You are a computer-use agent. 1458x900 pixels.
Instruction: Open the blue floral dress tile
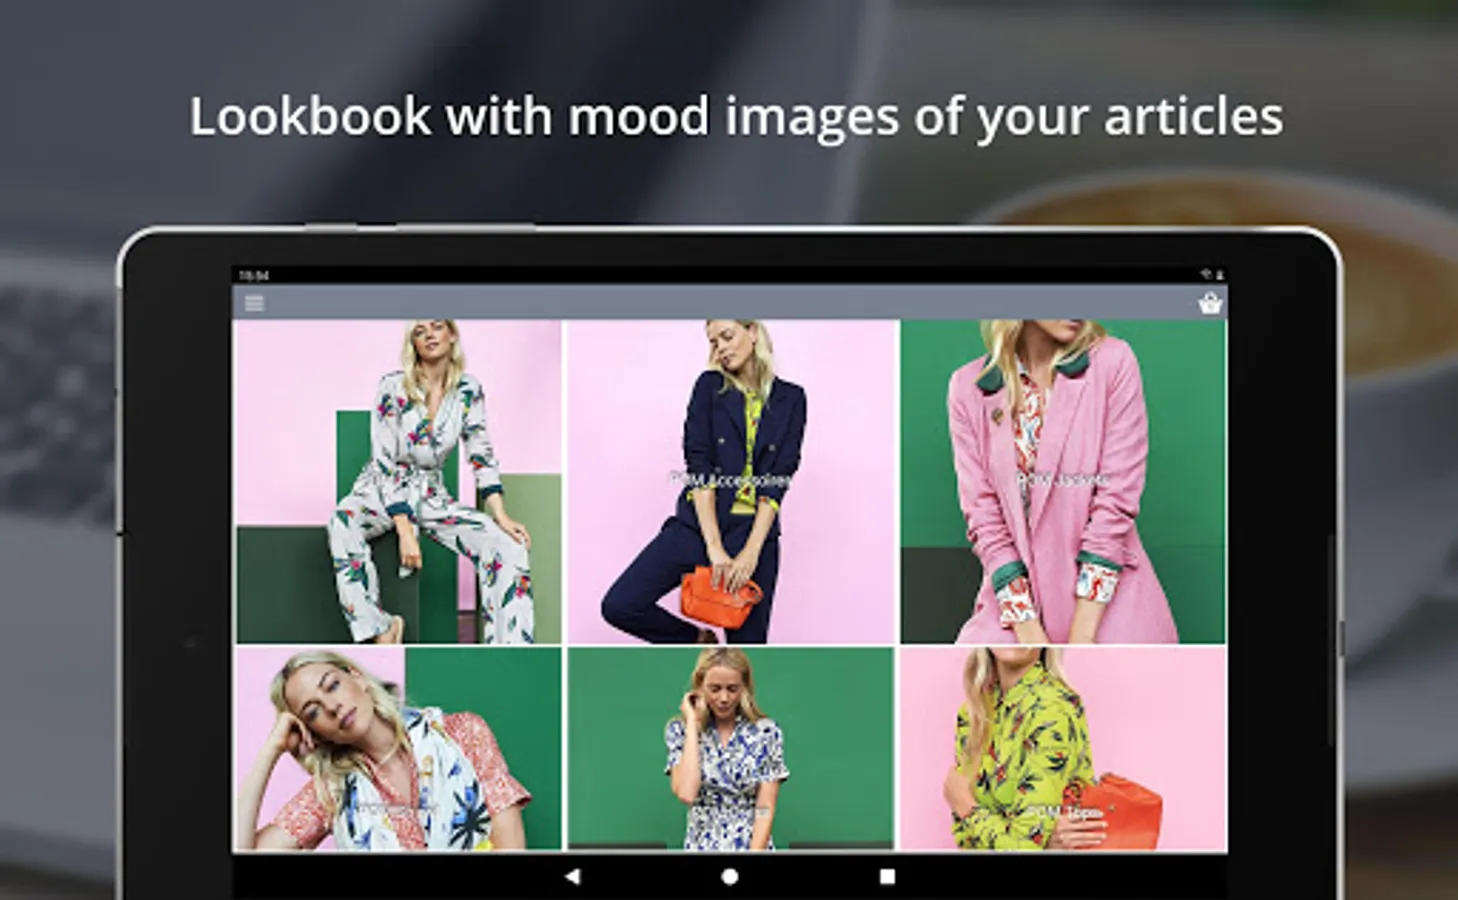click(x=731, y=749)
